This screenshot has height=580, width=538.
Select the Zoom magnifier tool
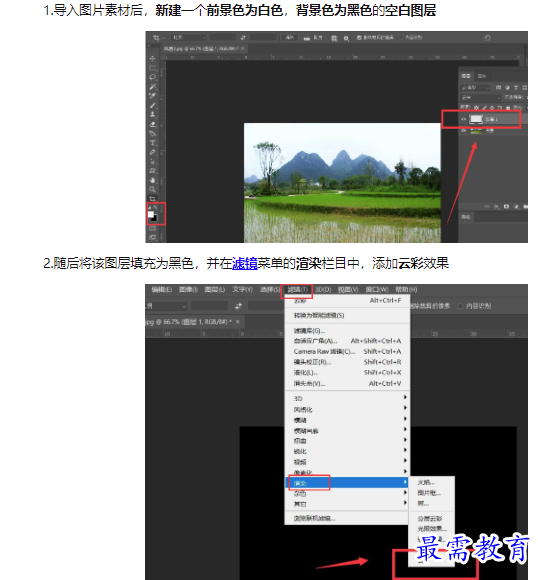[x=152, y=189]
